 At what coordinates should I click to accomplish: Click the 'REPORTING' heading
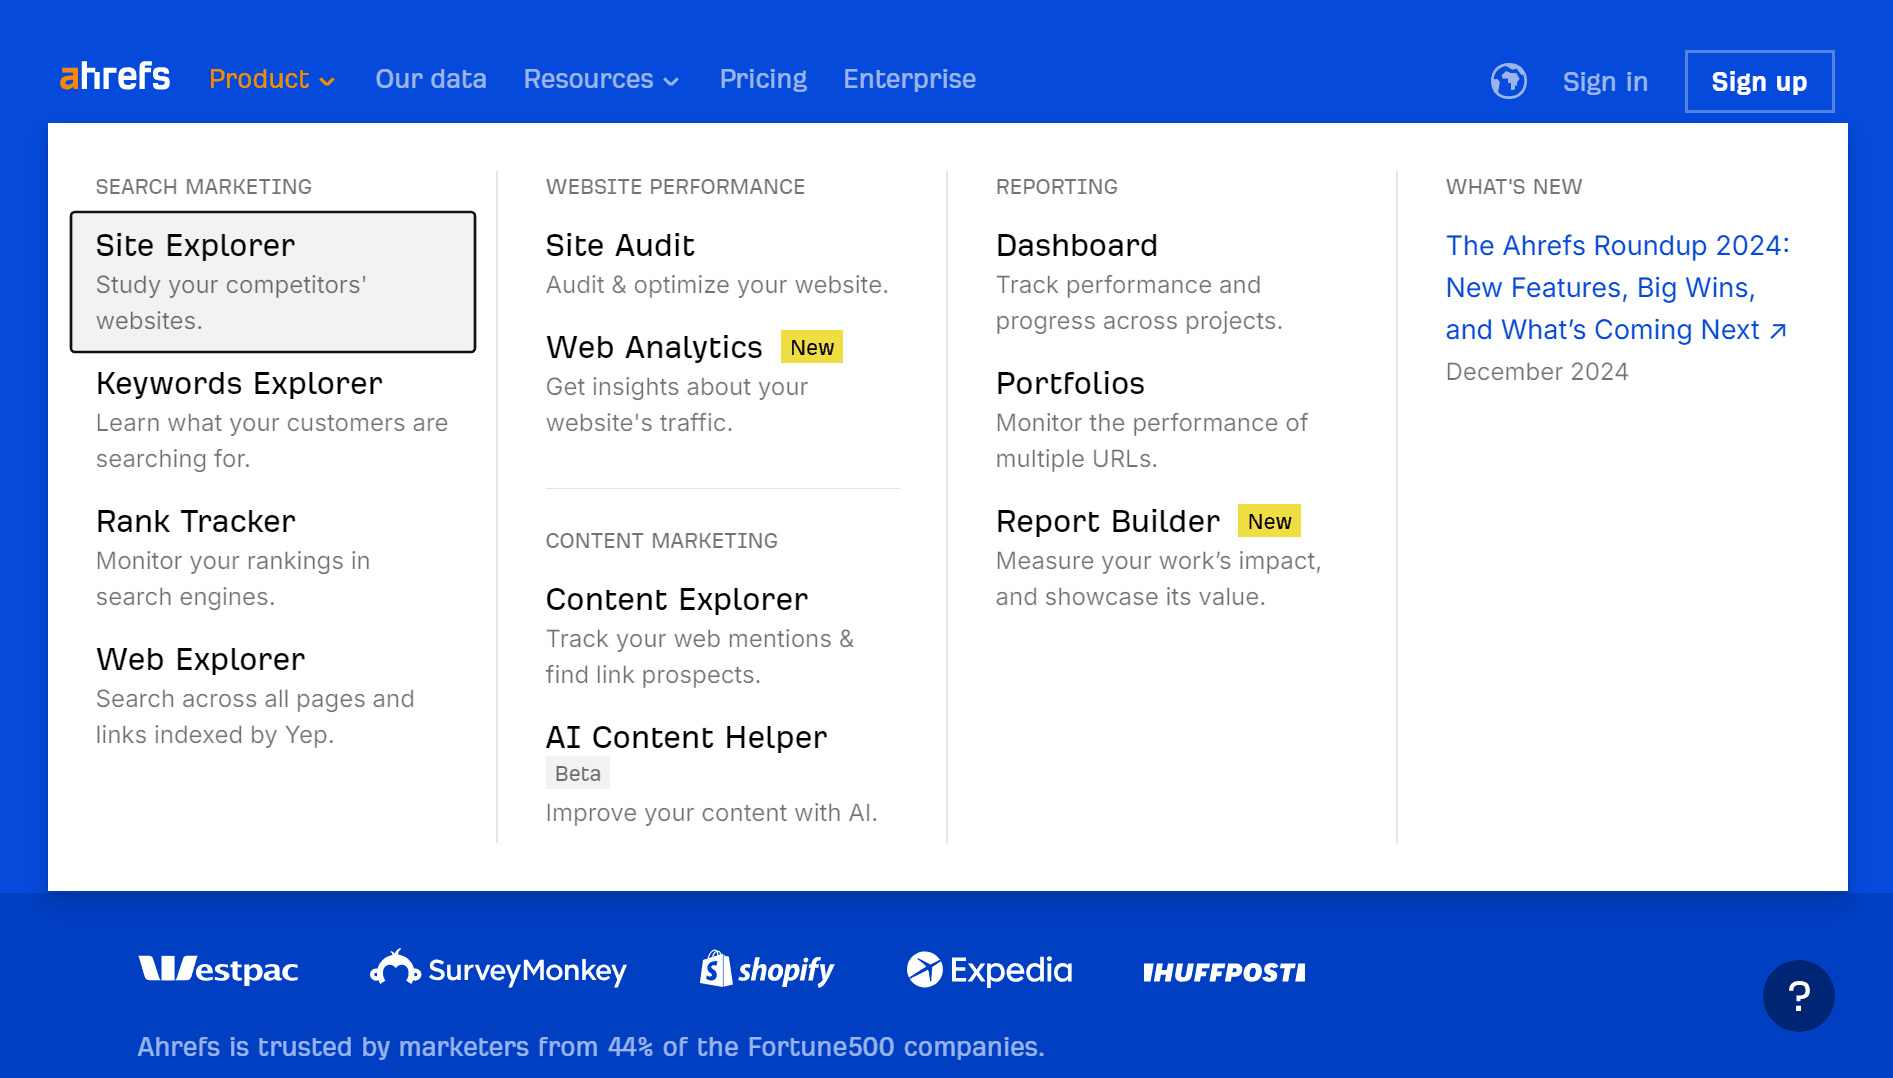click(1057, 187)
